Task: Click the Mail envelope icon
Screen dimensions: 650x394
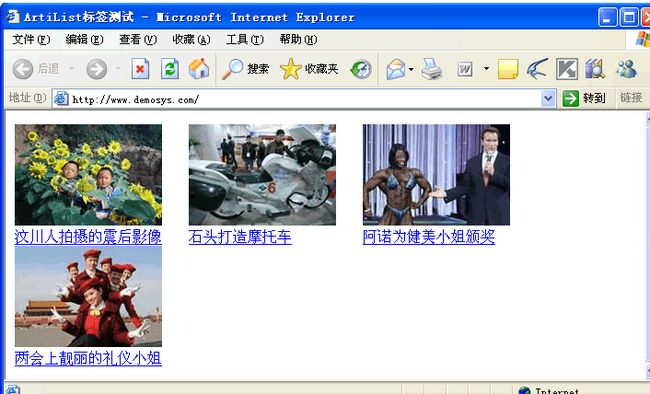Action: 396,69
